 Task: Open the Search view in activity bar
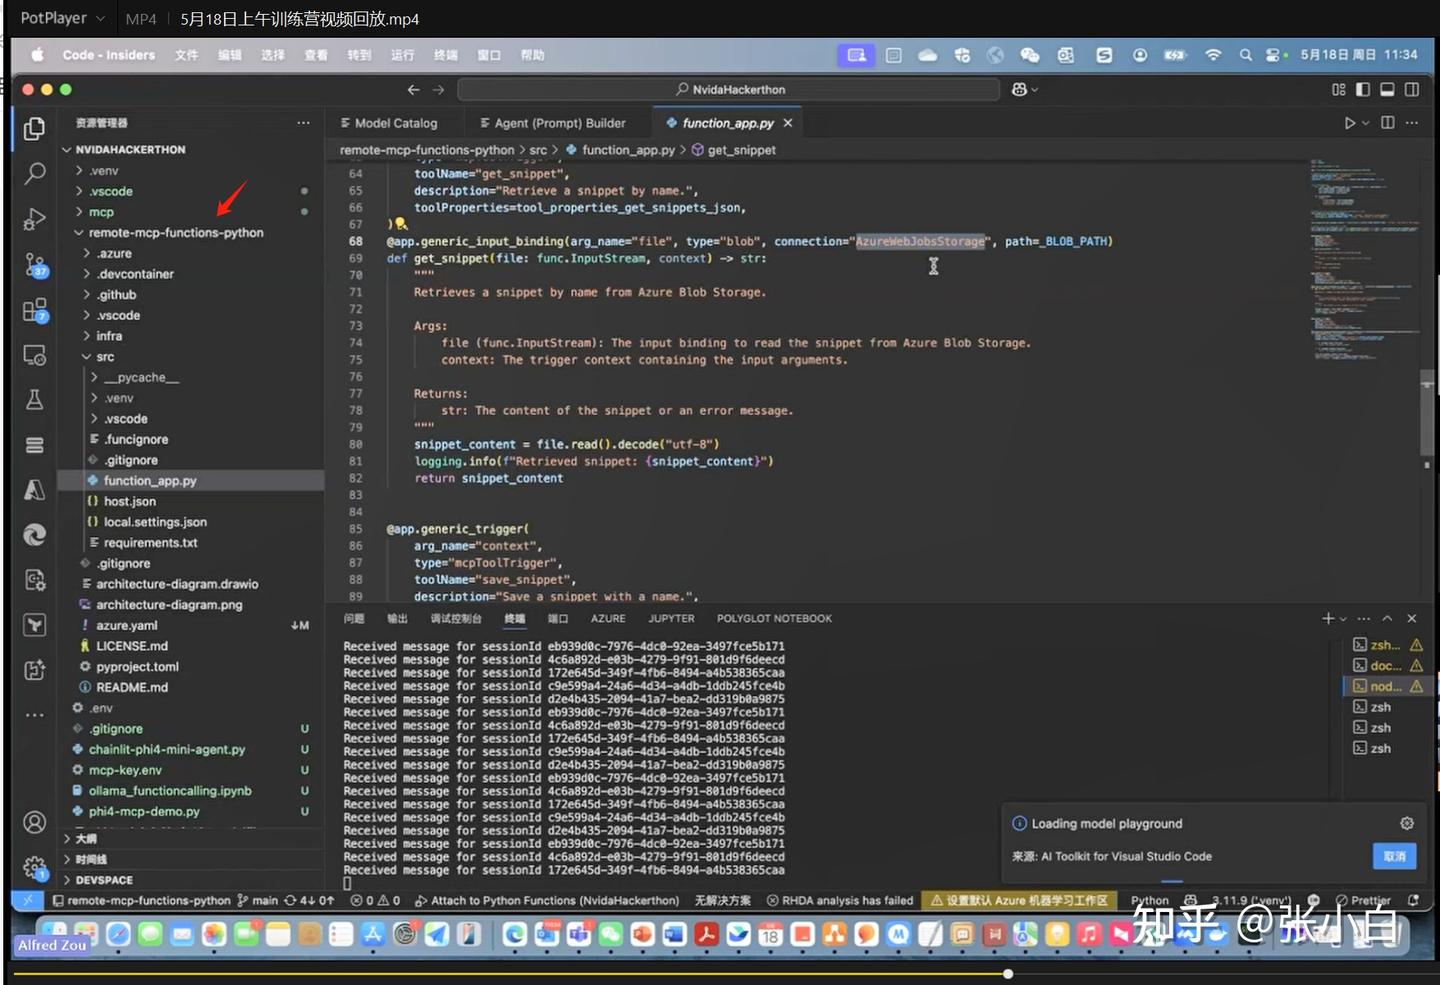point(35,173)
